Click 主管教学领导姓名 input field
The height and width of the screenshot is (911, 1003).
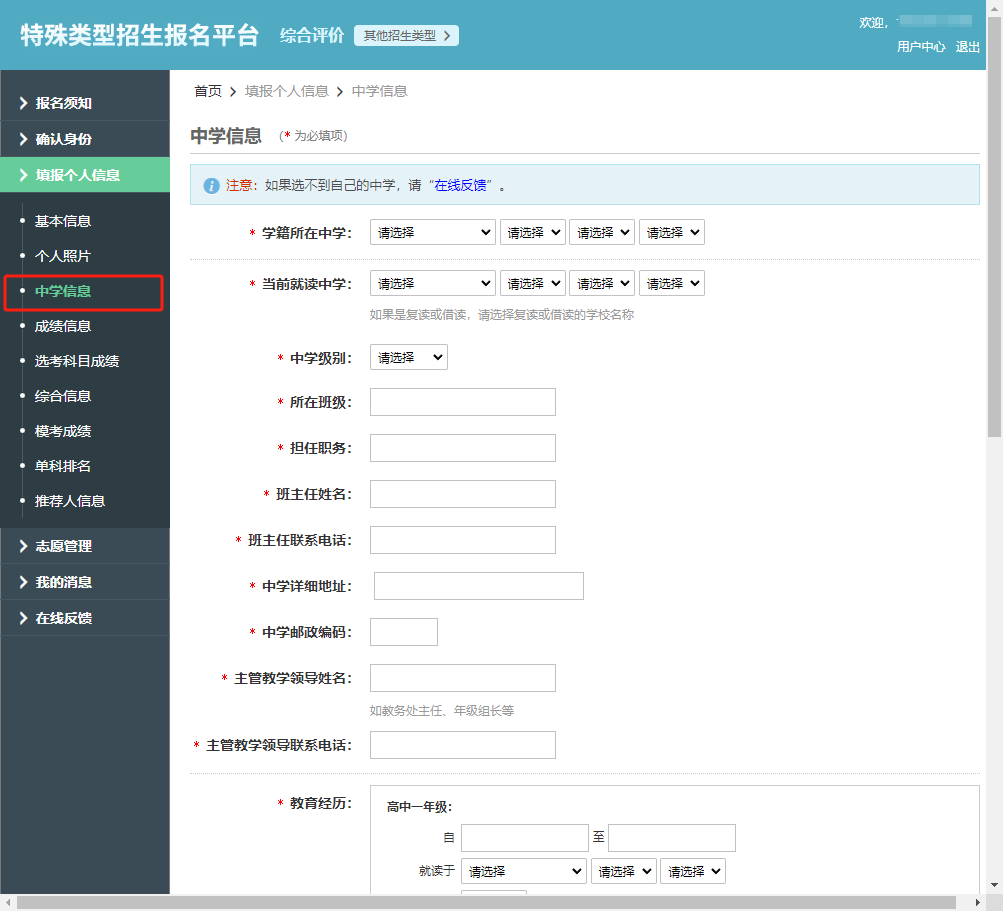[x=462, y=679]
